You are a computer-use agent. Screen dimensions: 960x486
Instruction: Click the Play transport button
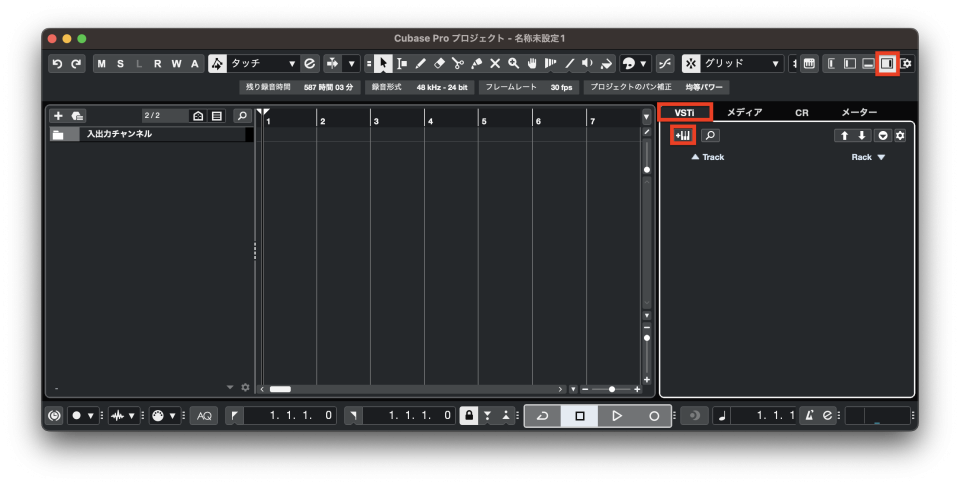[x=617, y=416]
